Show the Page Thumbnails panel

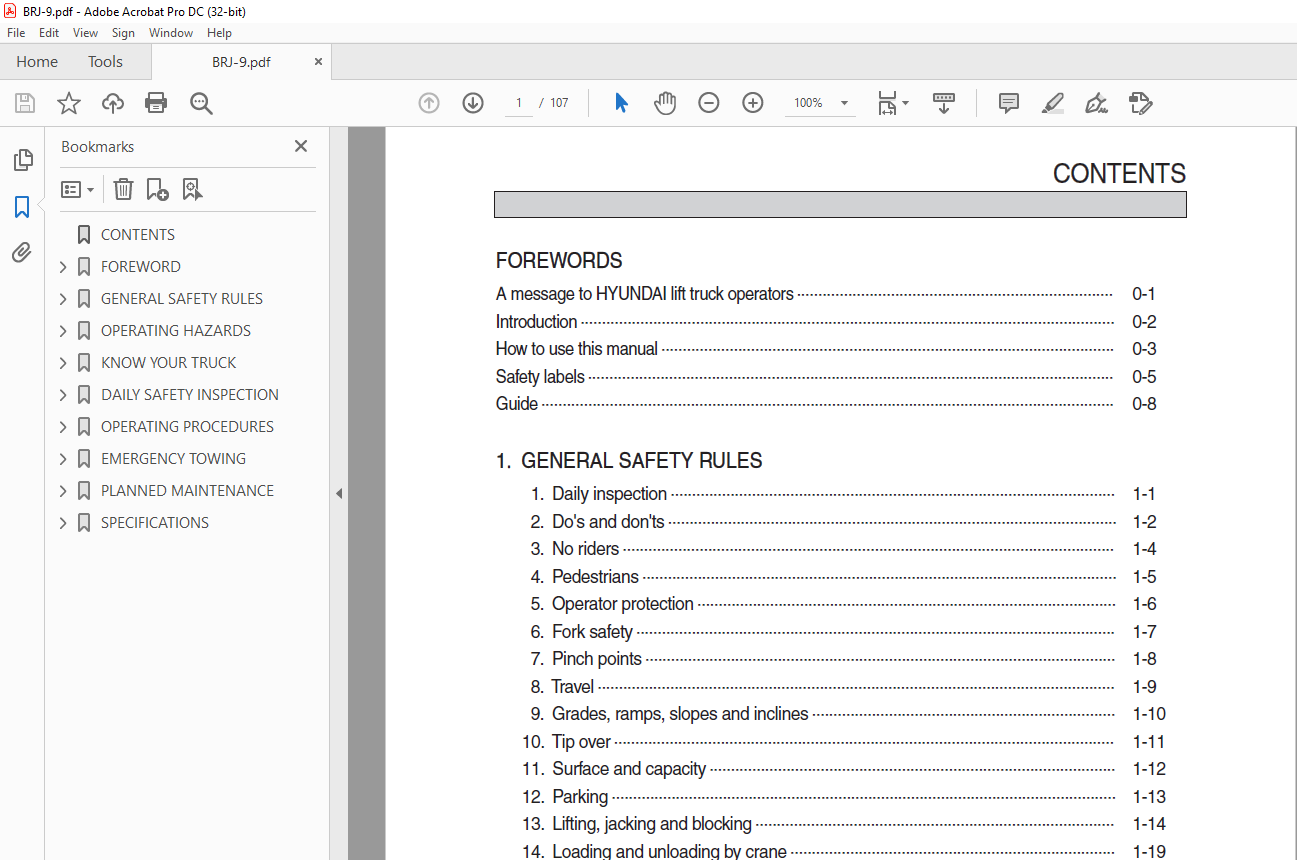click(x=22, y=160)
